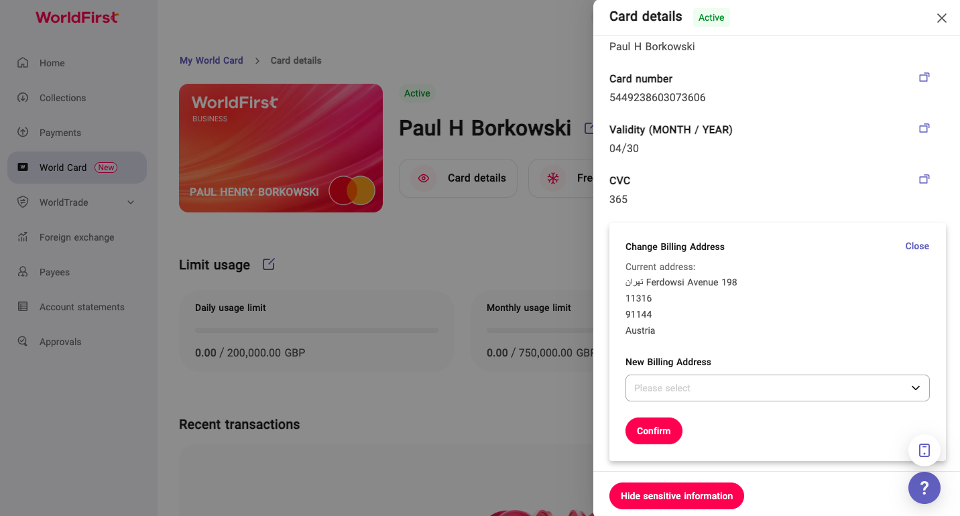Viewport: 960px width, 516px height.
Task: Click the WorldFirst business card image
Action: (x=281, y=148)
